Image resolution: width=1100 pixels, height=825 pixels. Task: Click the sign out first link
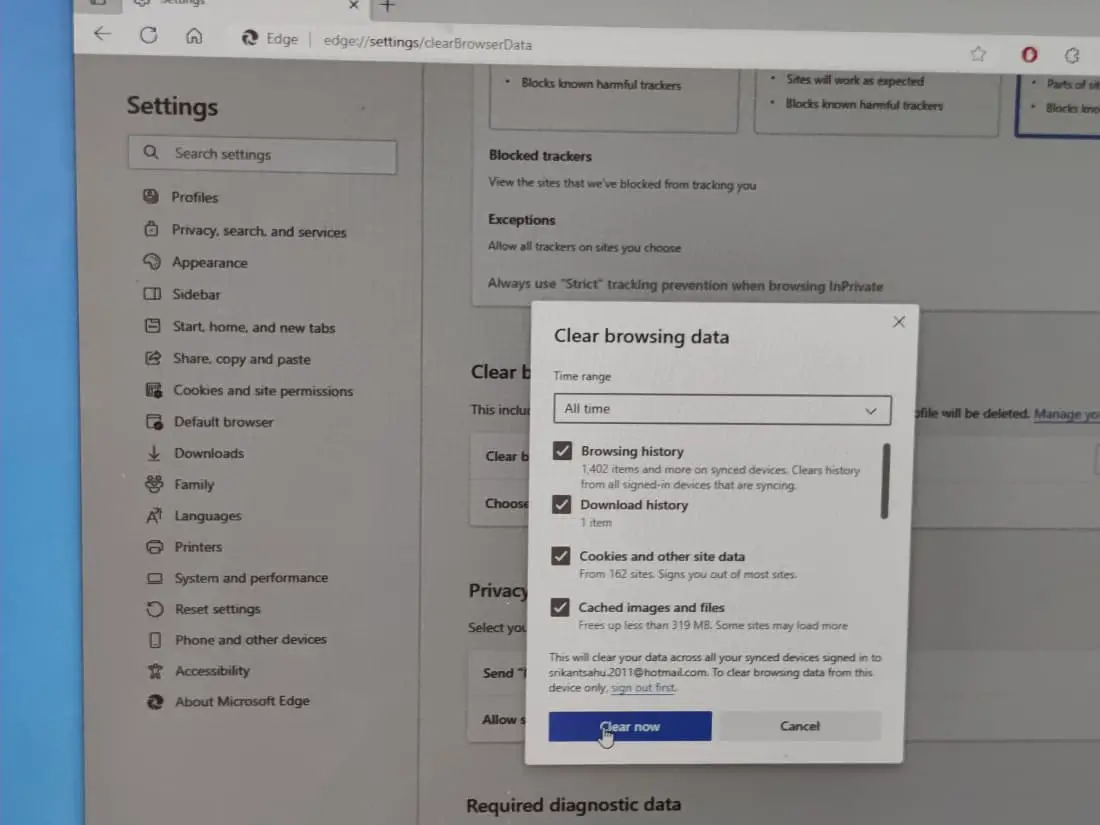click(643, 687)
